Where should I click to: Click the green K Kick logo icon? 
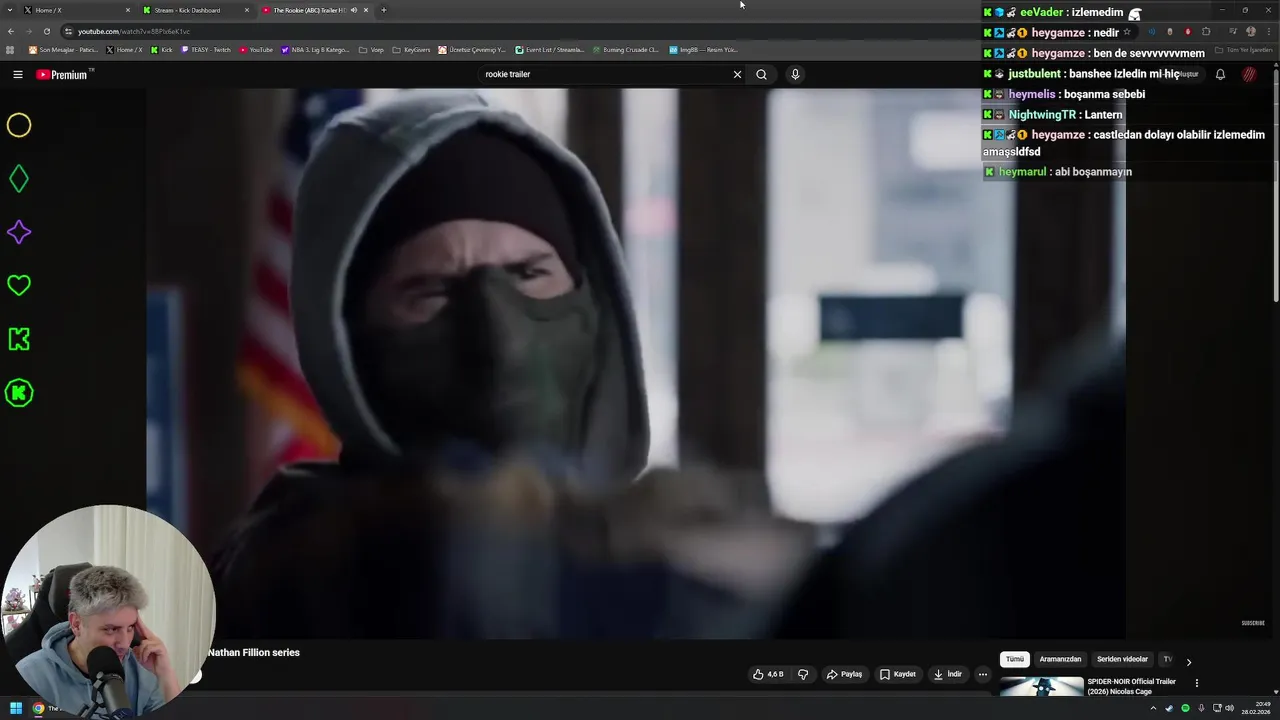click(x=19, y=339)
